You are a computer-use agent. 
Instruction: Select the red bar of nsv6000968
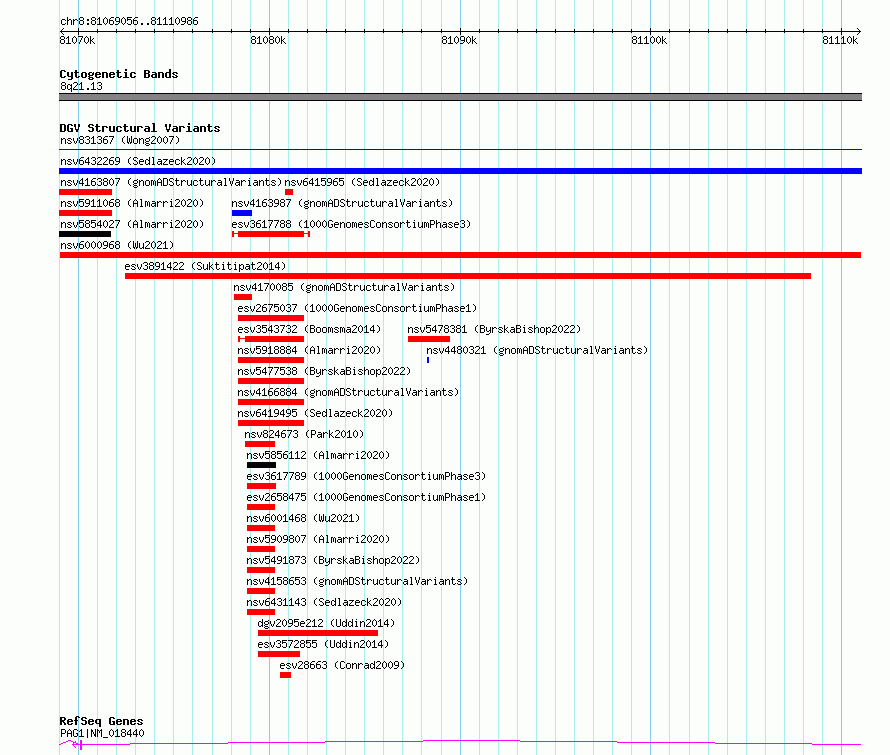460,255
